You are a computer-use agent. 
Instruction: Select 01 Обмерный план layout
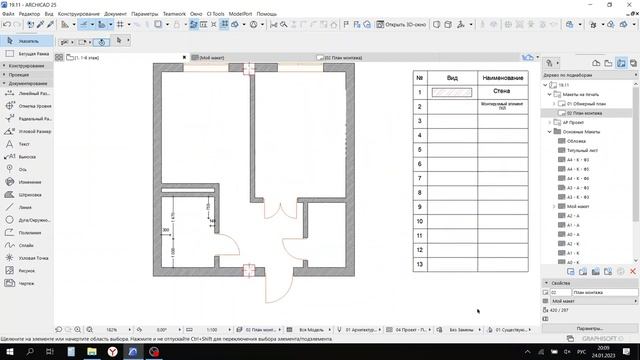586,104
